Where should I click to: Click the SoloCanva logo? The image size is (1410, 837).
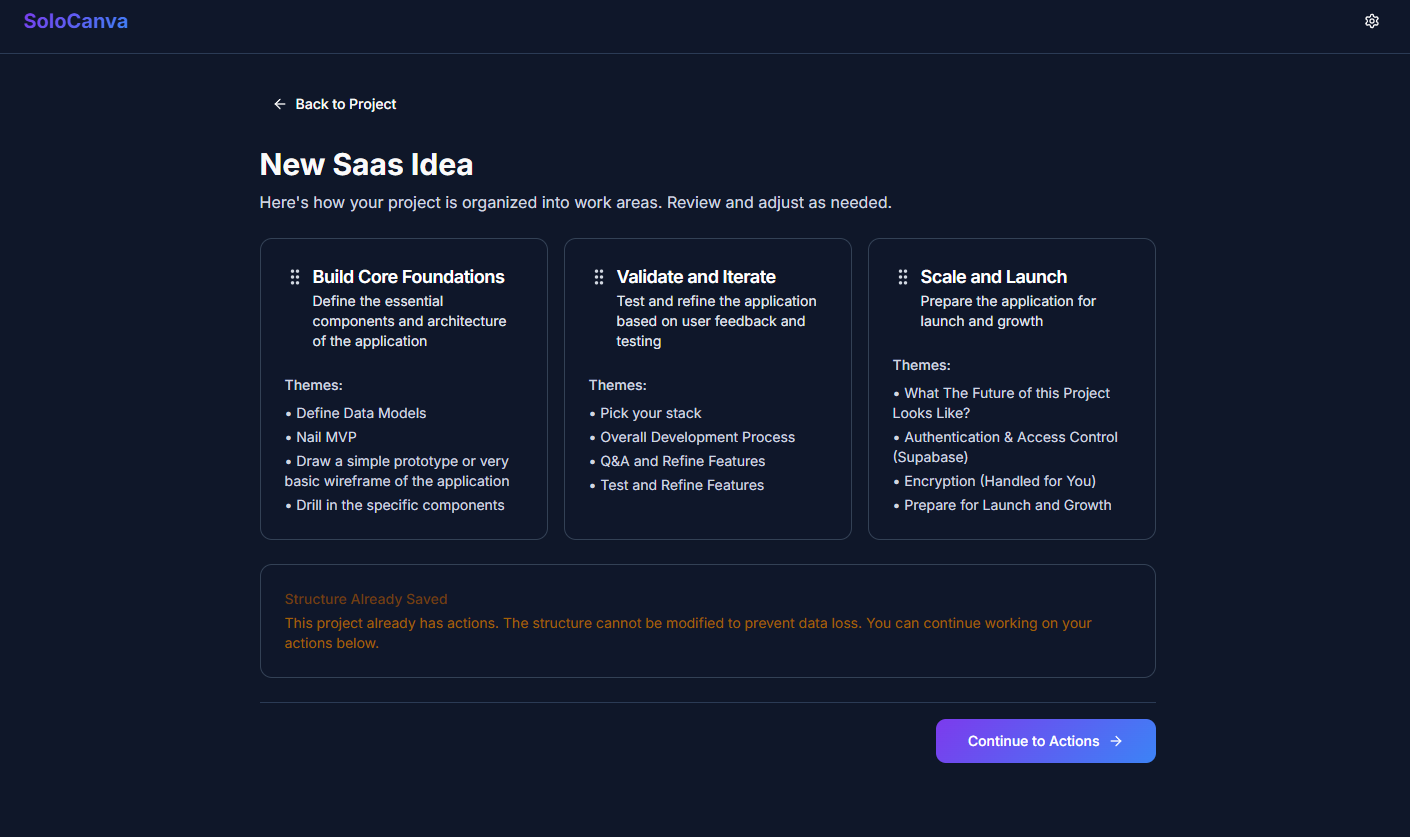[75, 20]
